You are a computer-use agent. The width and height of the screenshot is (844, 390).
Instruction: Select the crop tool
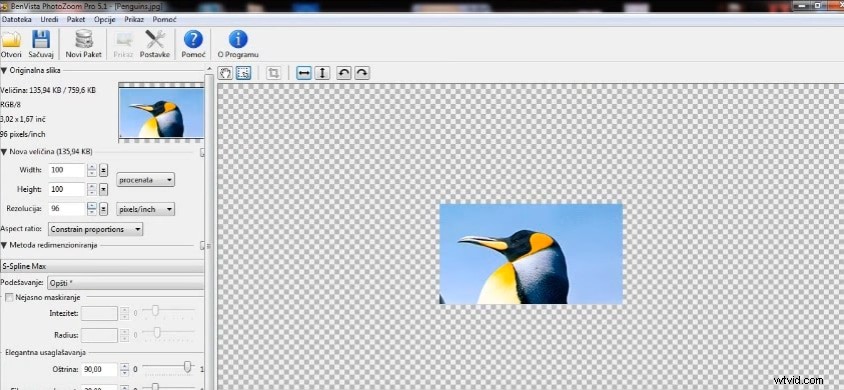[273, 73]
